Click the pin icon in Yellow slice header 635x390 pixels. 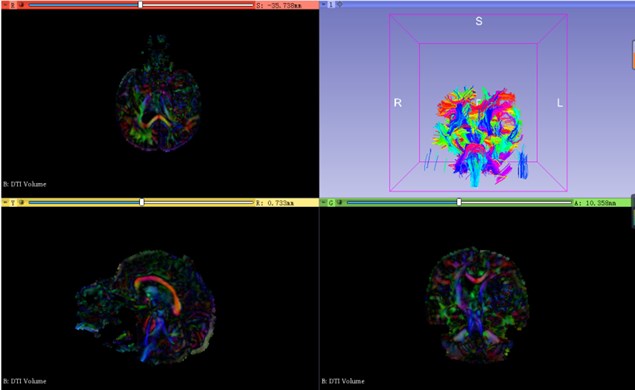click(6, 202)
